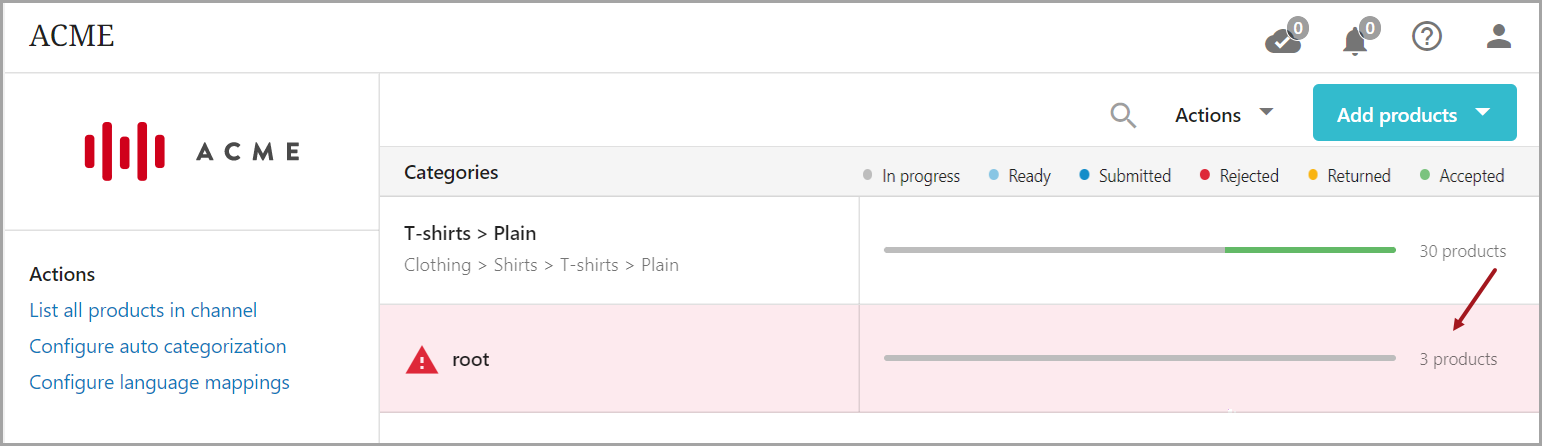
Task: Click the search magnifier icon
Action: click(x=1123, y=116)
